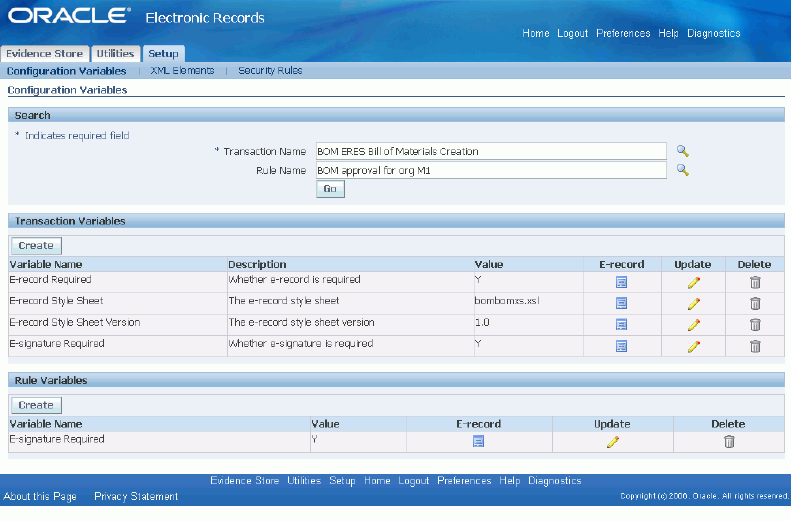
Task: Open Diagnostics in the header
Action: (x=714, y=33)
